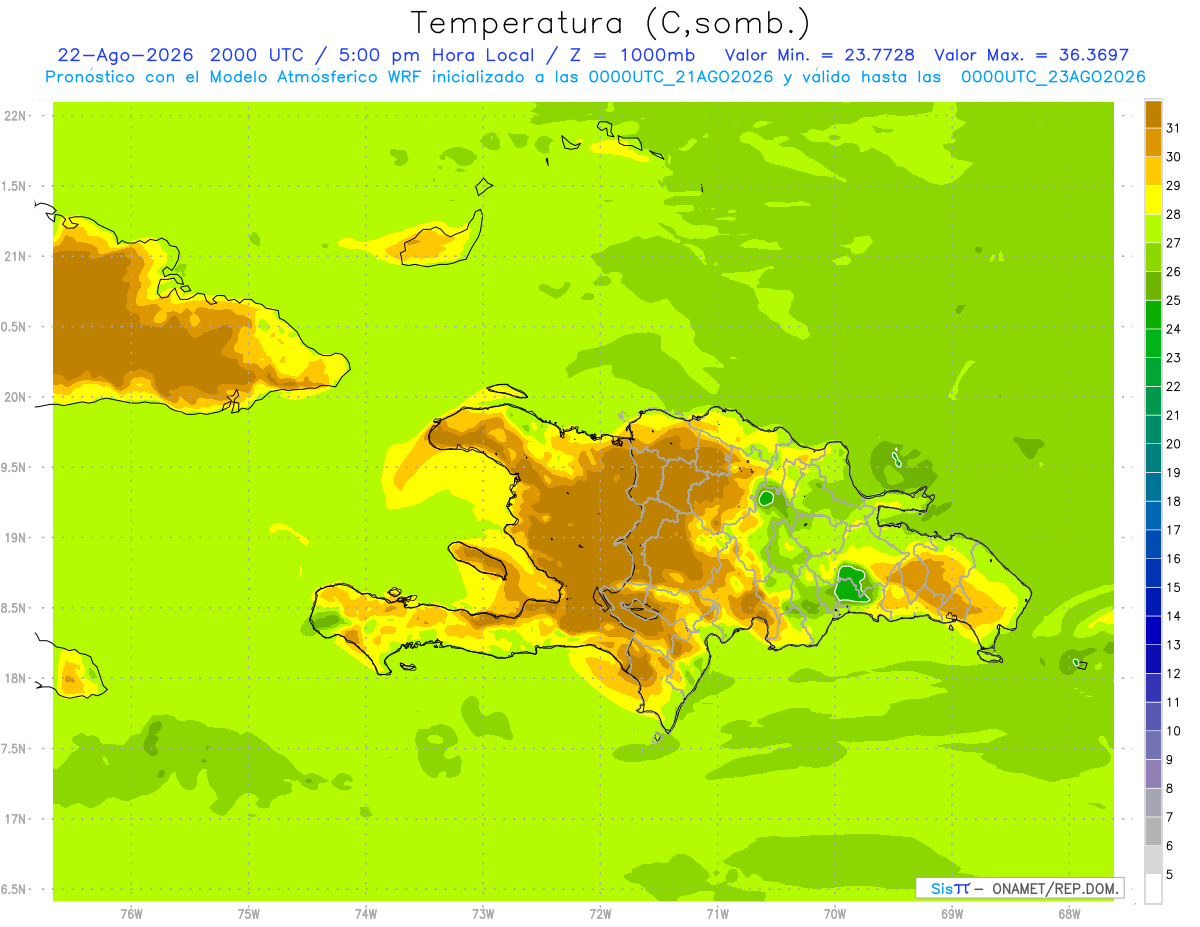The height and width of the screenshot is (927, 1200).
Task: Click the 71W longitude axis label
Action: (x=717, y=913)
